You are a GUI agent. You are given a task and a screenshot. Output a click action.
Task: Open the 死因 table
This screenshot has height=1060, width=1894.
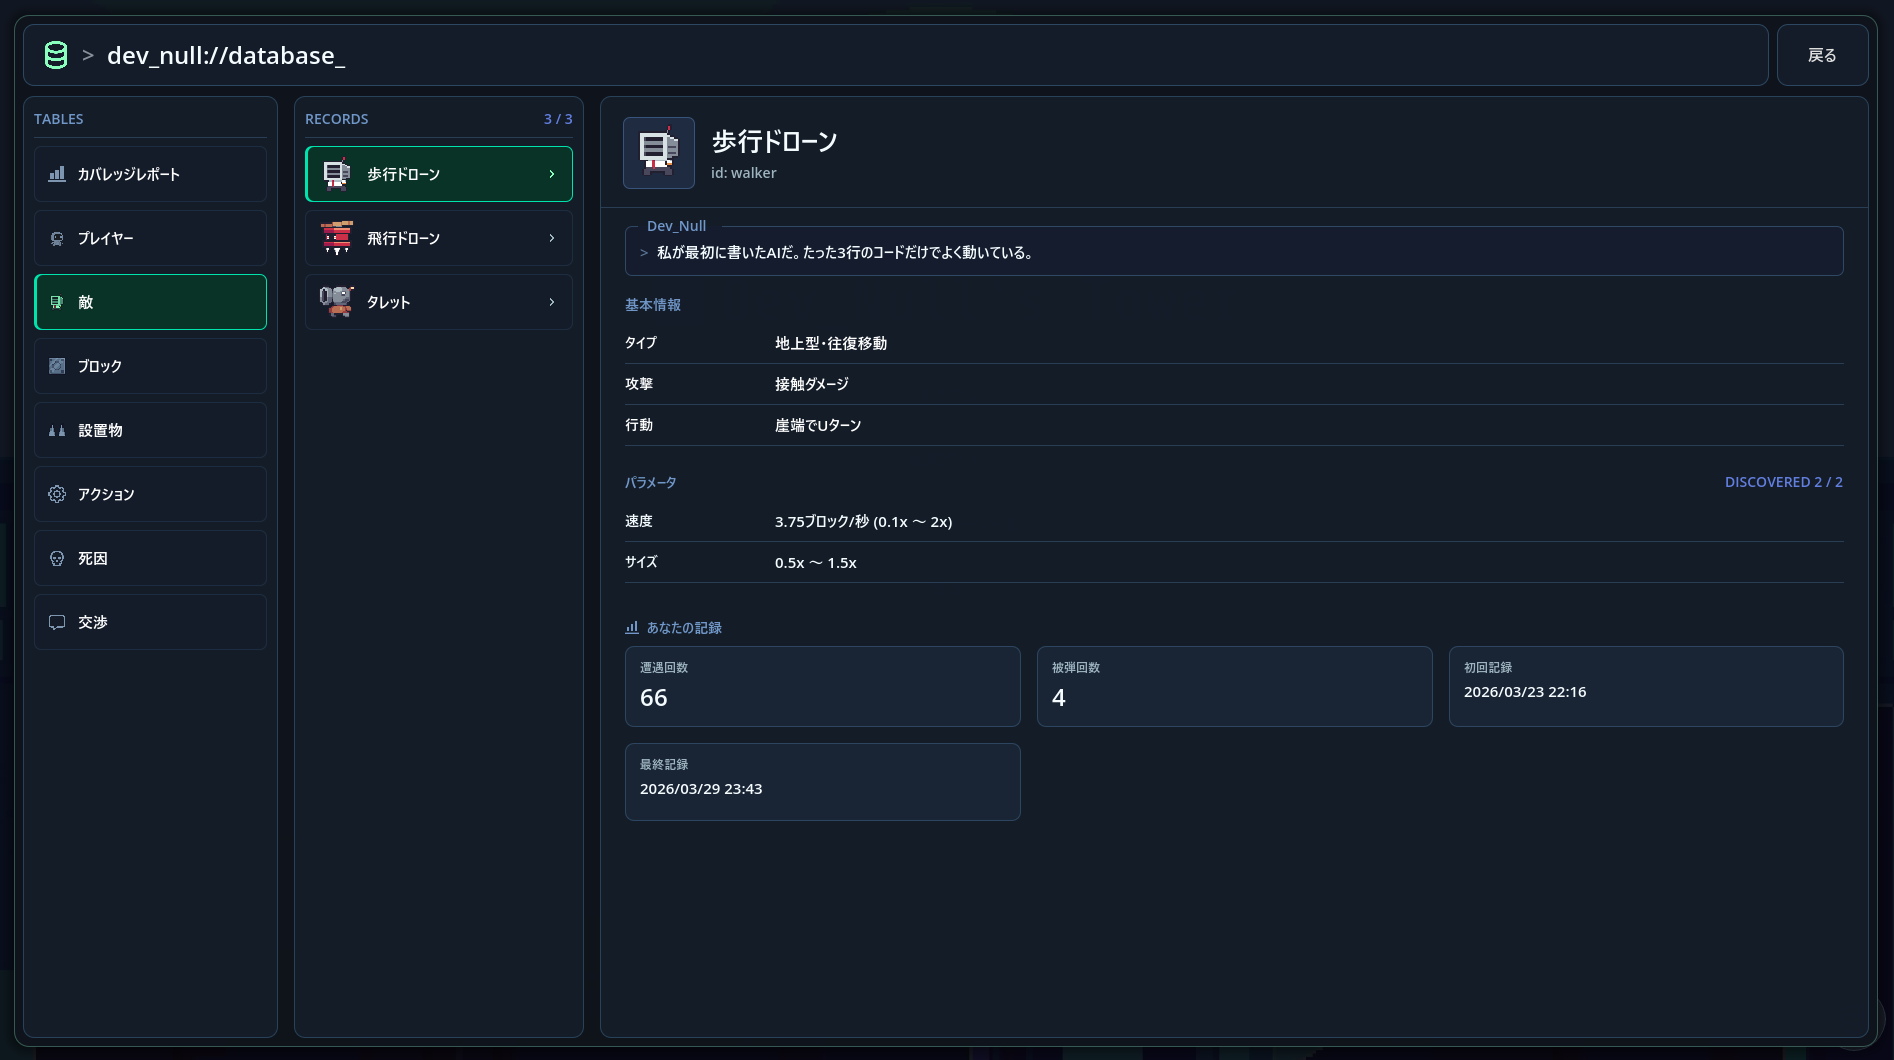150,558
